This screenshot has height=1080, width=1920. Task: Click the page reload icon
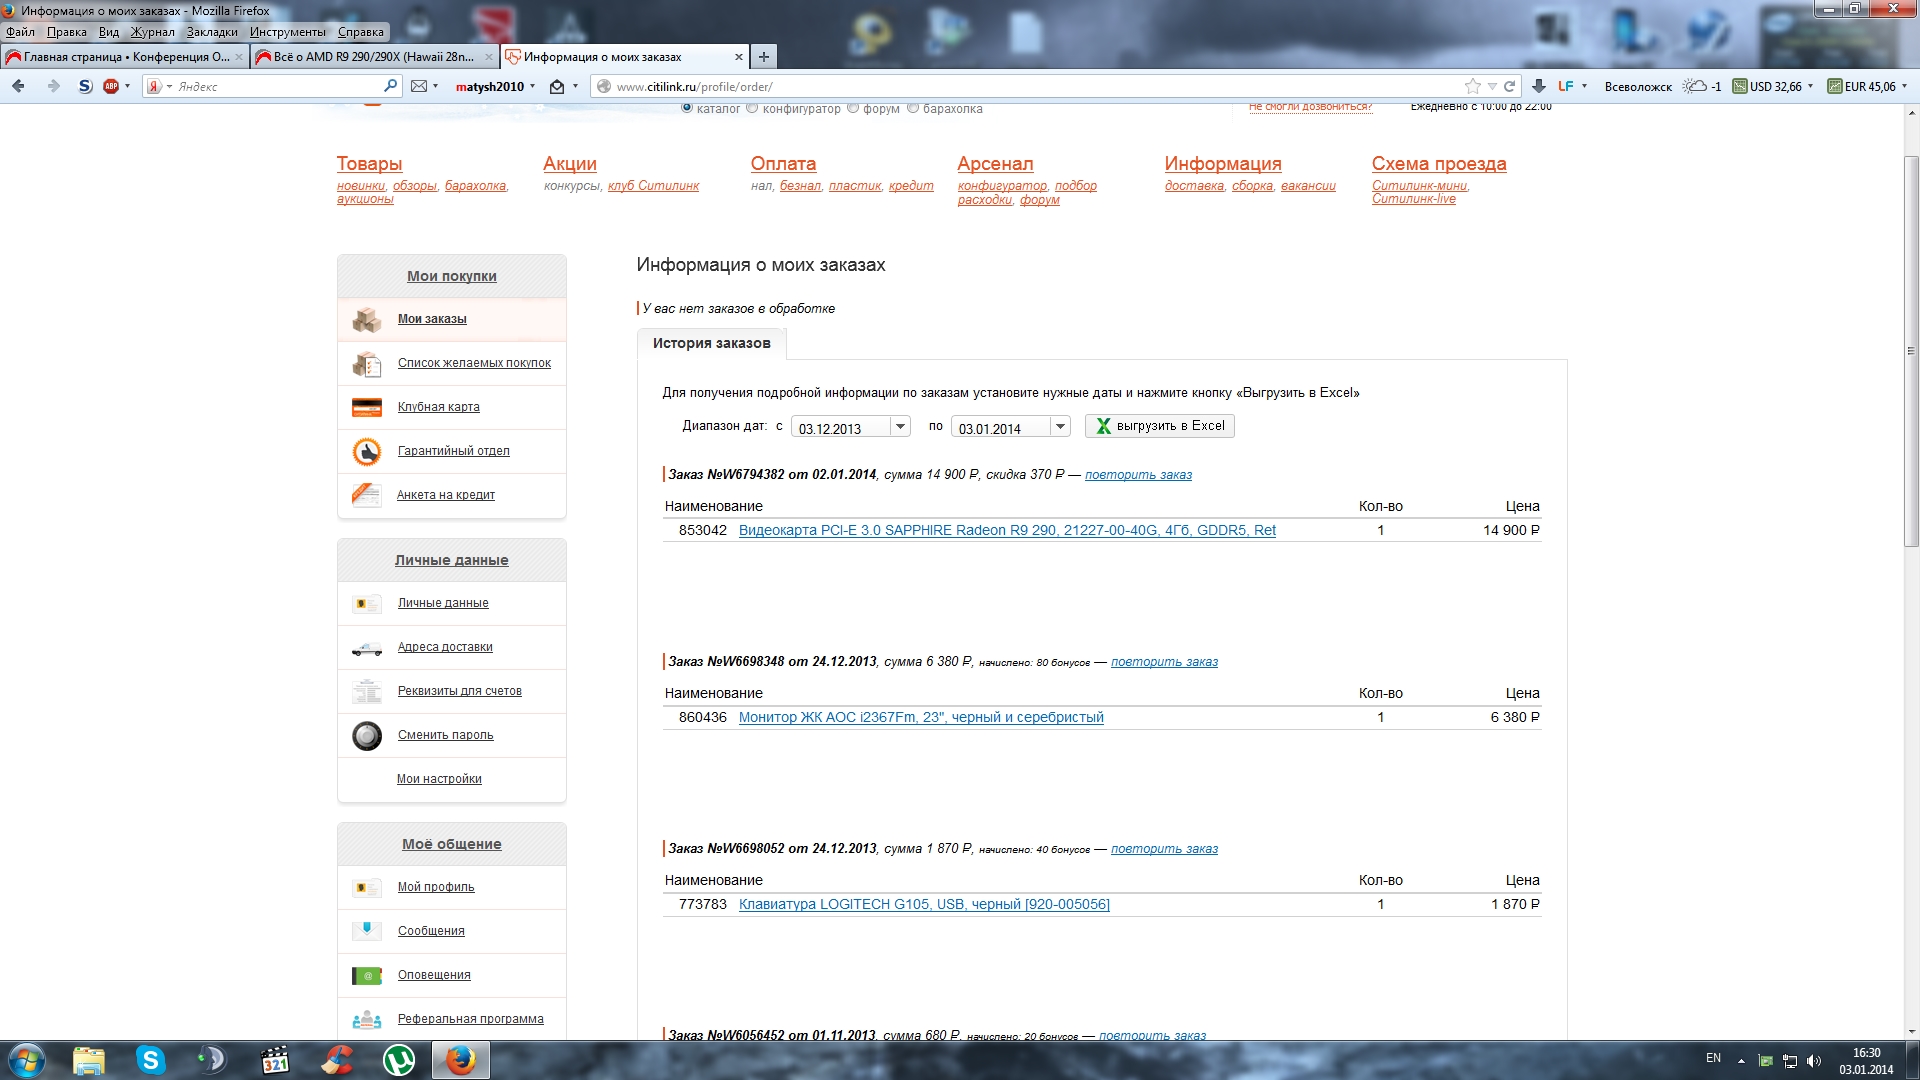(x=1510, y=86)
